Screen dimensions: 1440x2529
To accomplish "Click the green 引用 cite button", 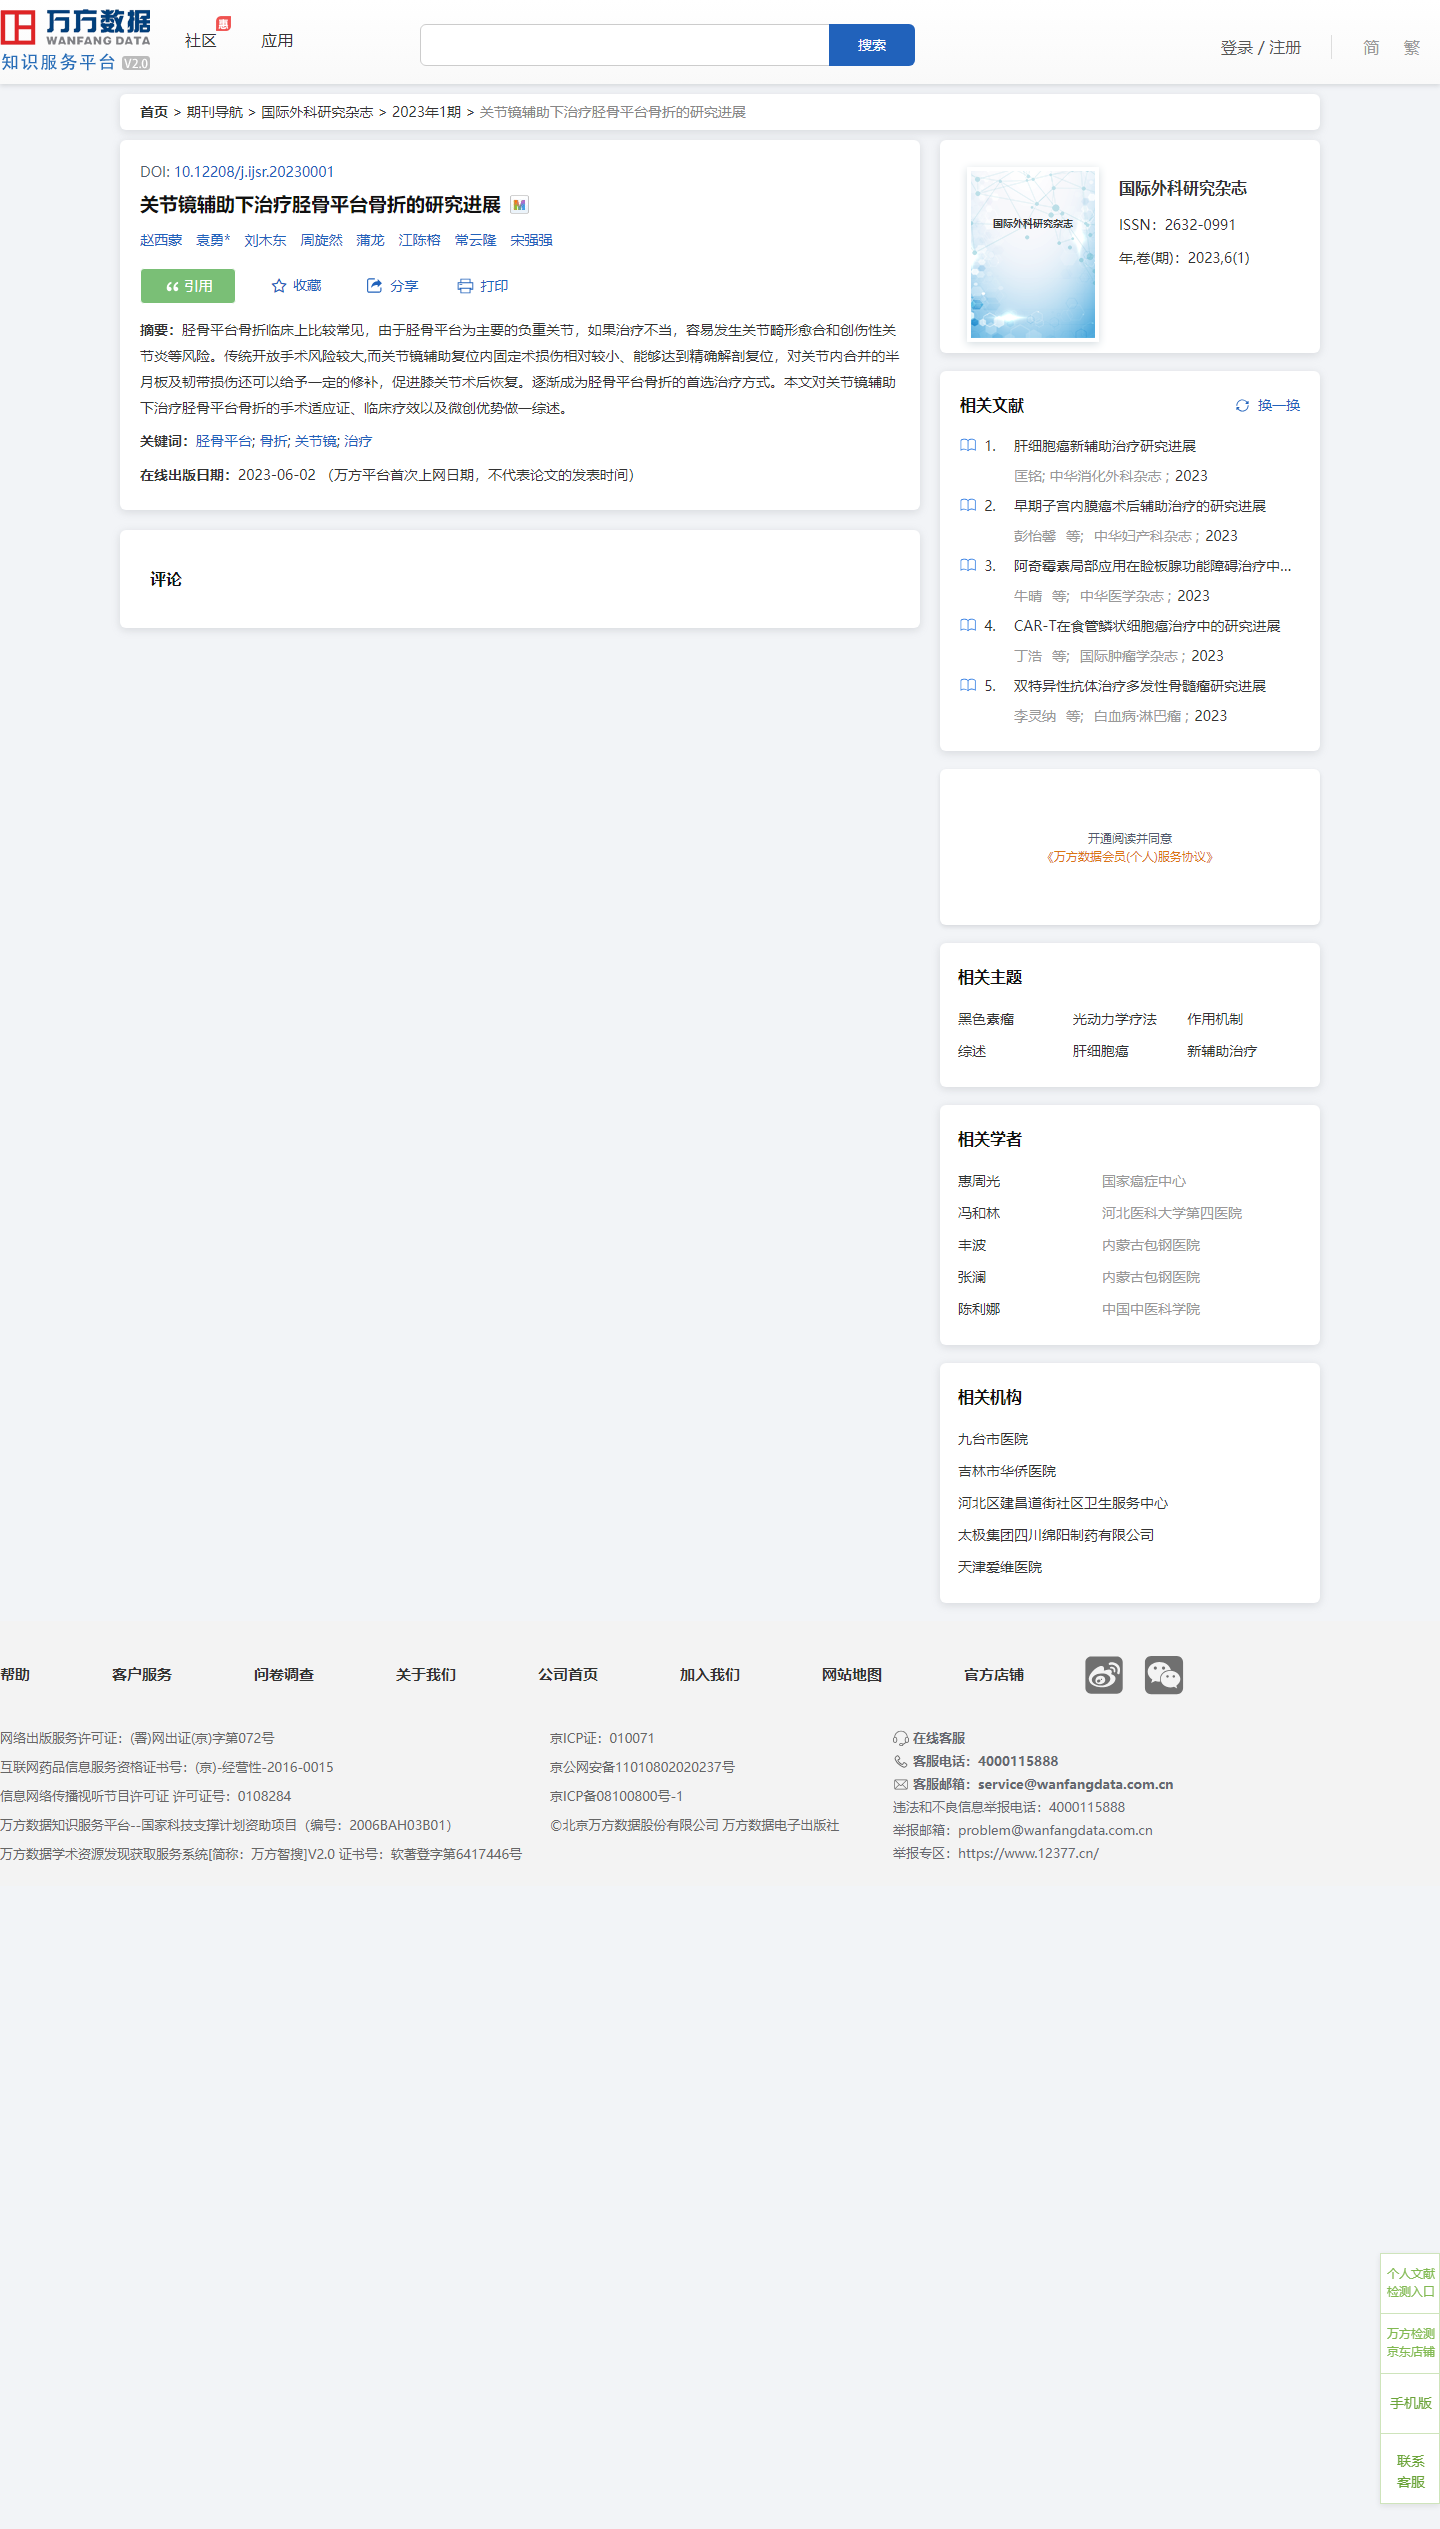I will 188,286.
